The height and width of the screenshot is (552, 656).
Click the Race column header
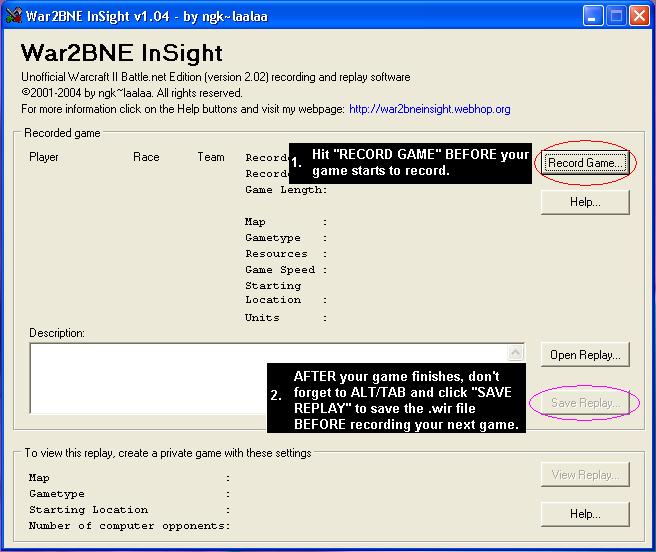146,157
